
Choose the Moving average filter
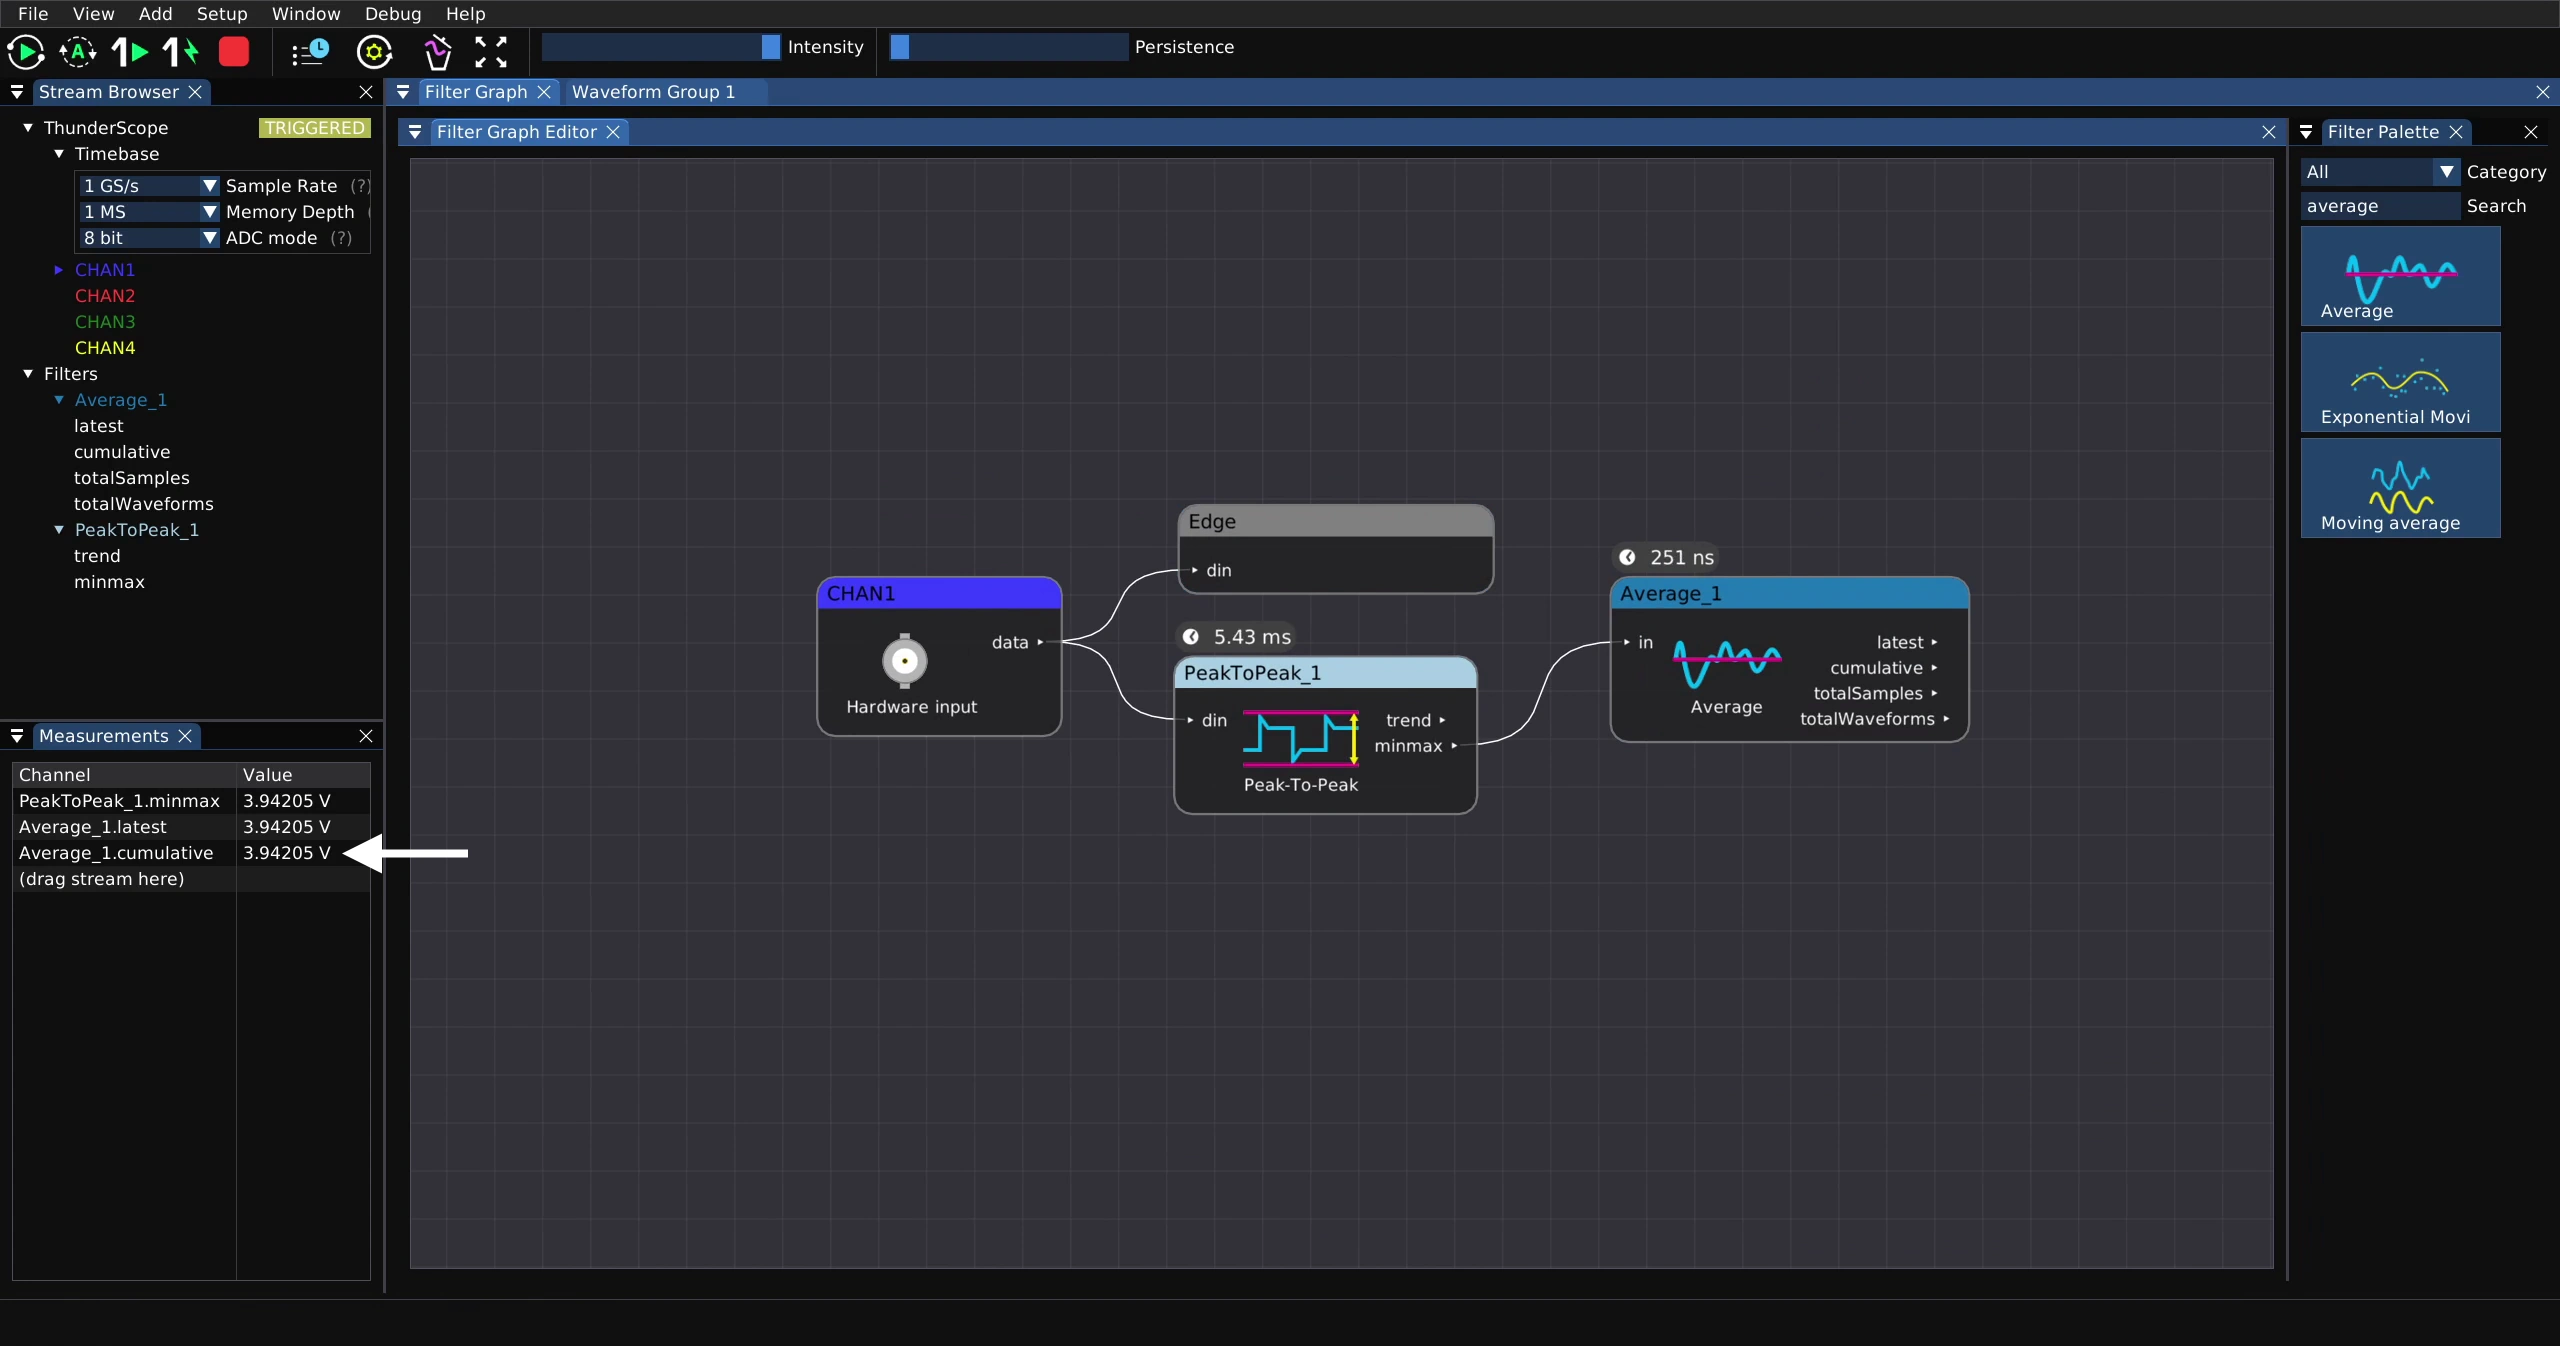(x=2400, y=488)
